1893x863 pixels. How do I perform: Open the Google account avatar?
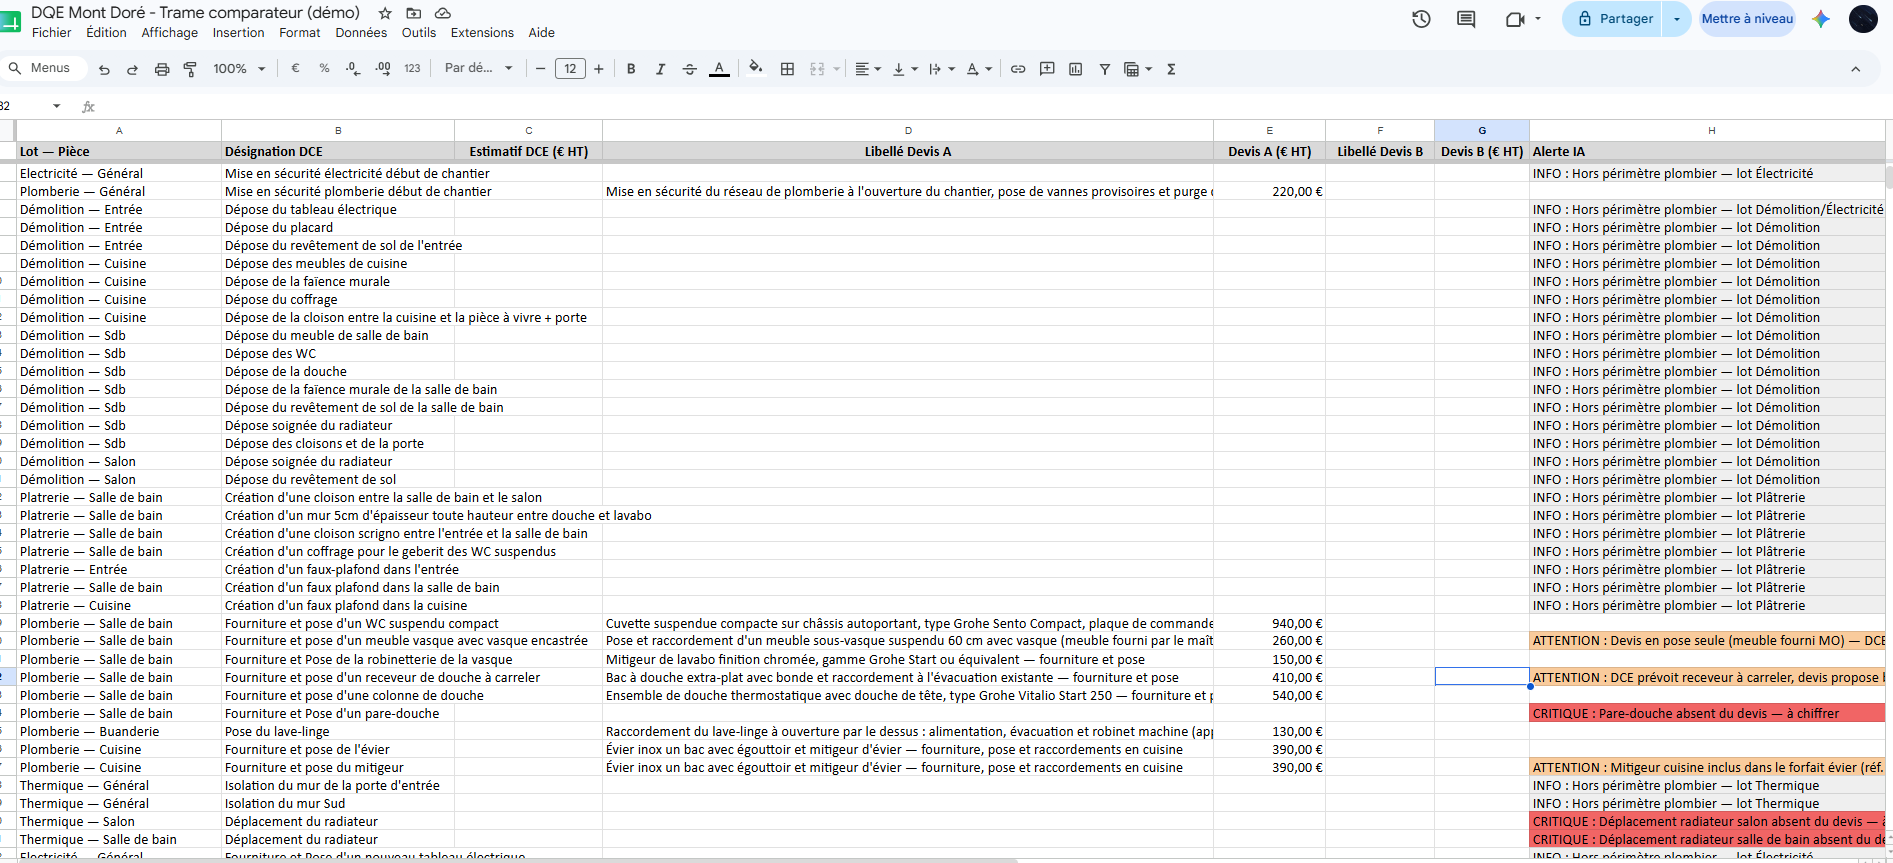point(1863,19)
